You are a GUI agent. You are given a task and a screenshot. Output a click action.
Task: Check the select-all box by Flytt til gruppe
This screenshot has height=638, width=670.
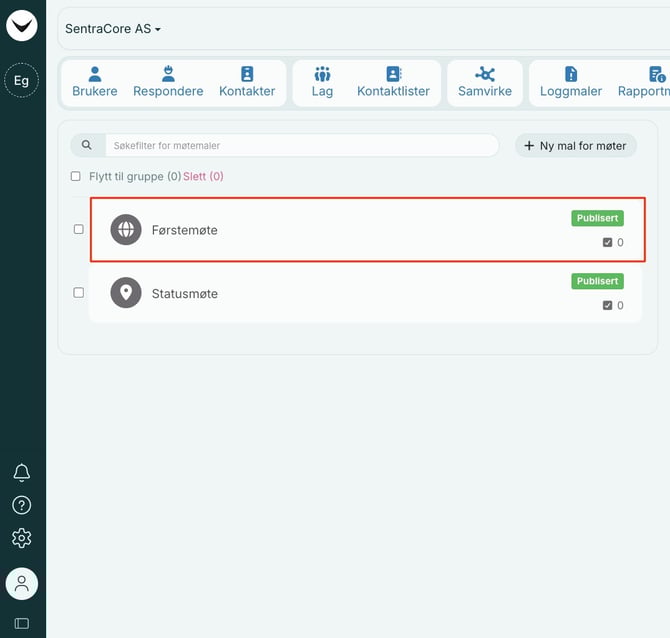(x=76, y=176)
